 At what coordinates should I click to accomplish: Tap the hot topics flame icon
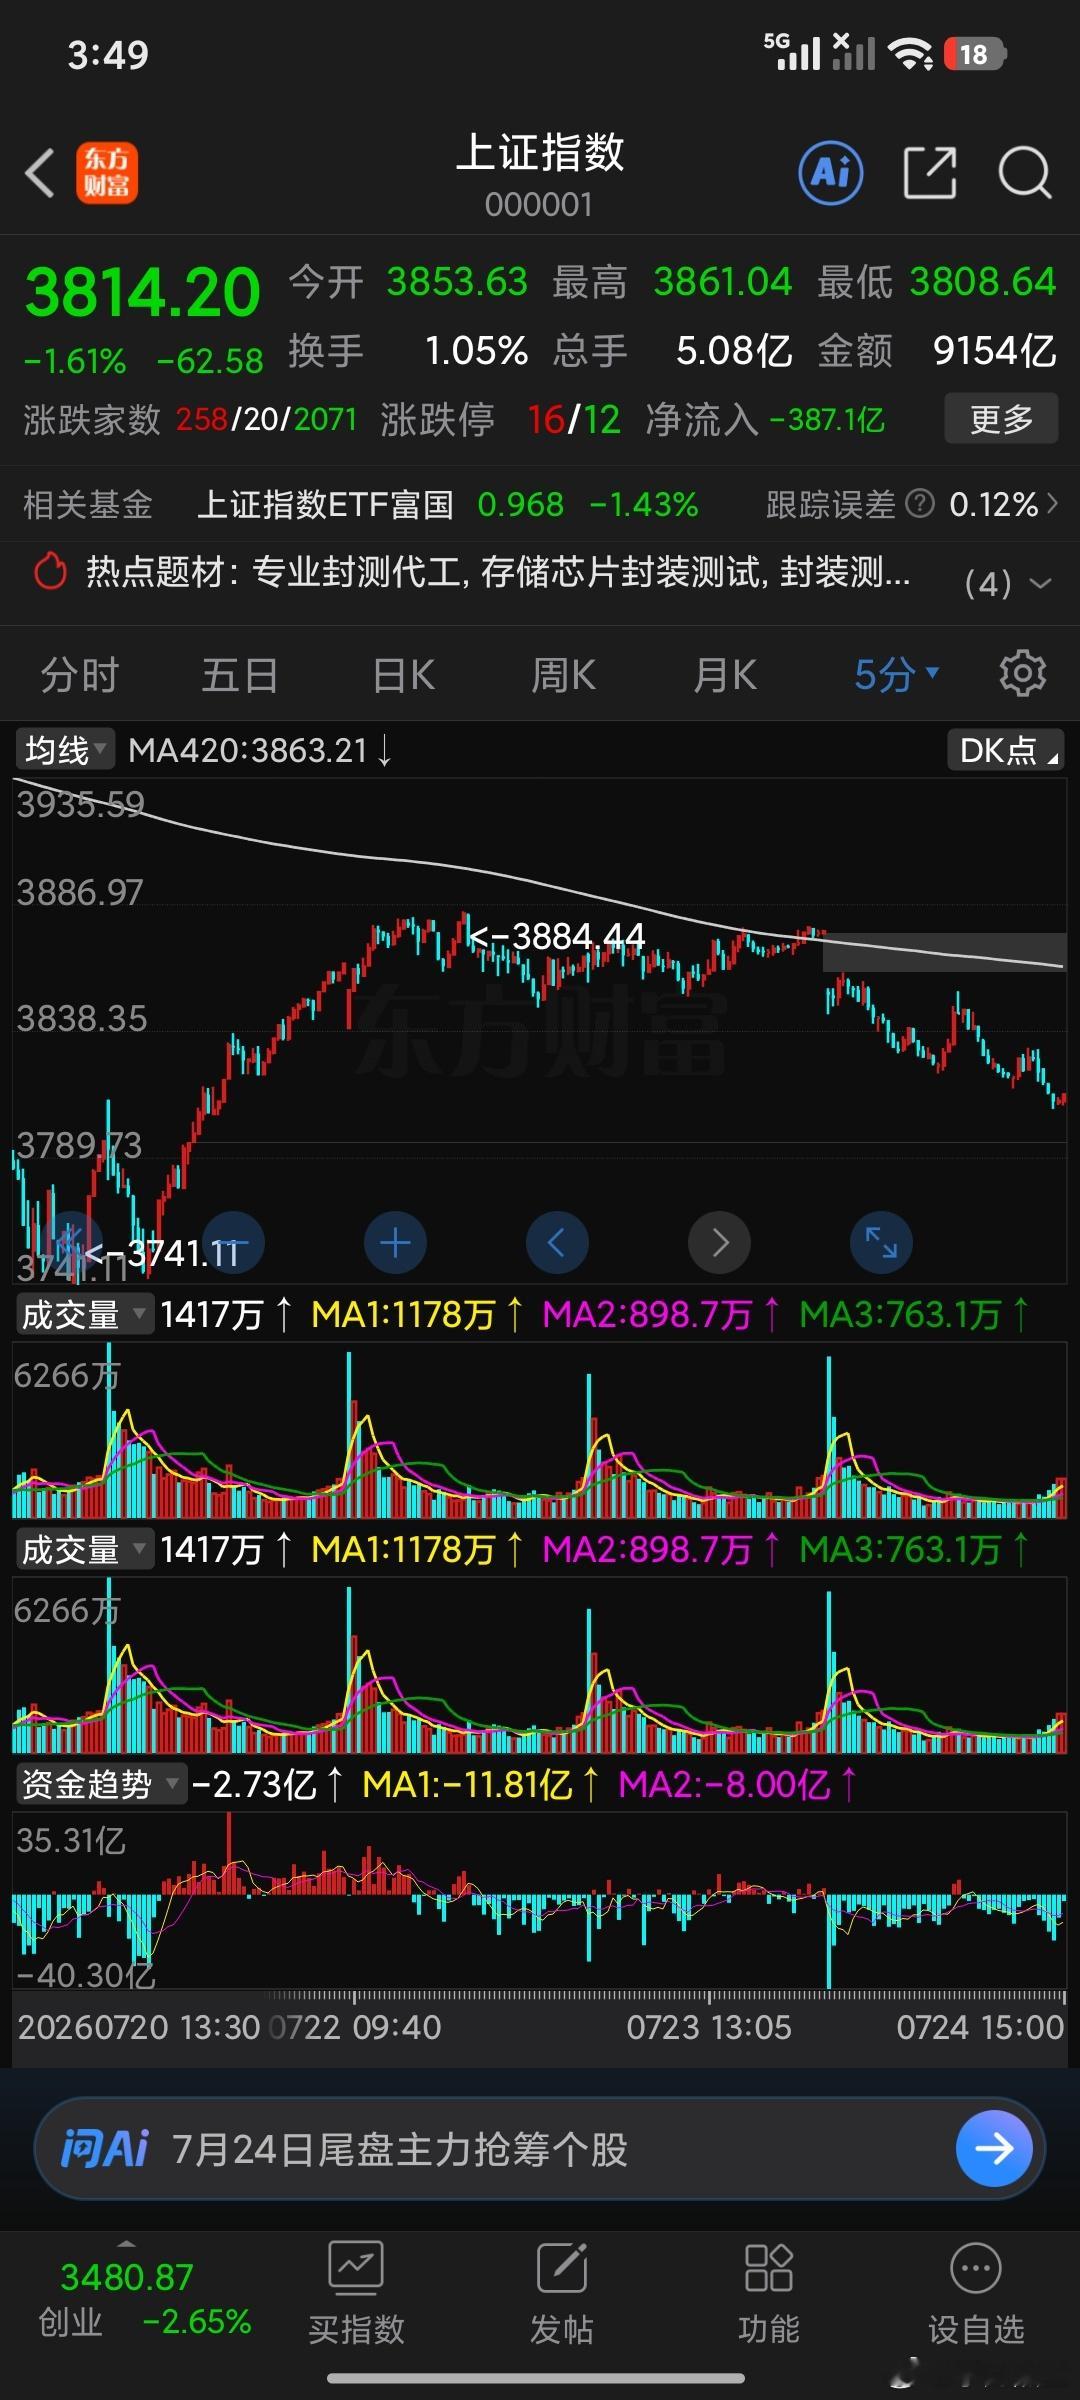pyautogui.click(x=50, y=572)
